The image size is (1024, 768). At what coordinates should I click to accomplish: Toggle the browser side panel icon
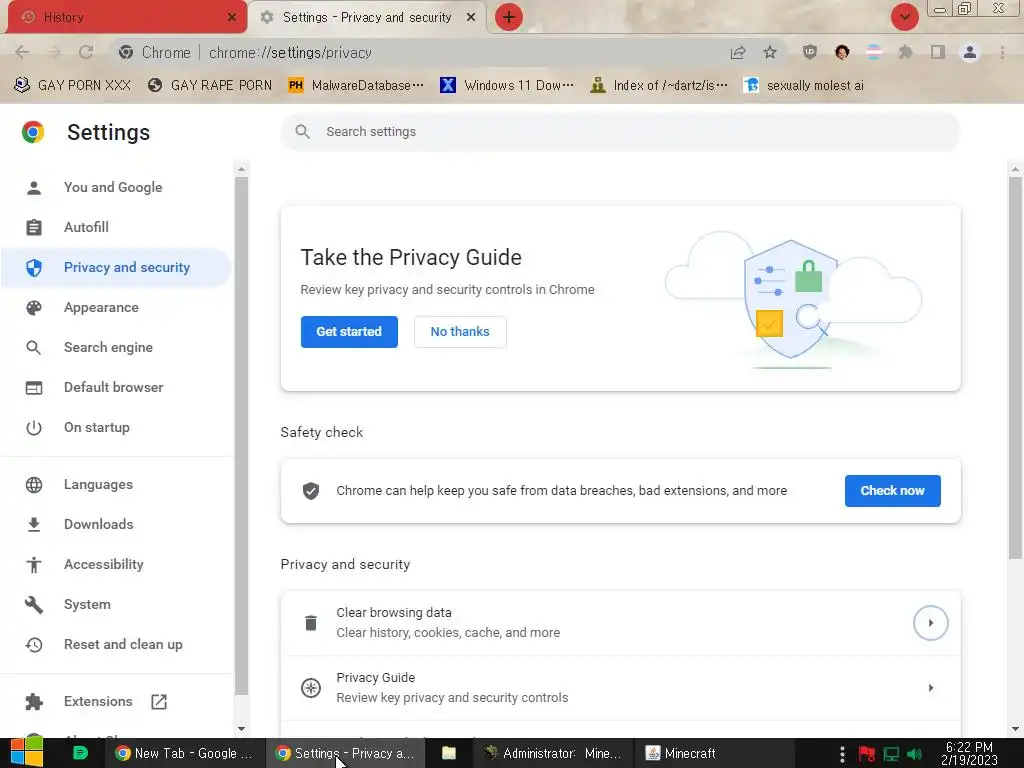pos(938,52)
